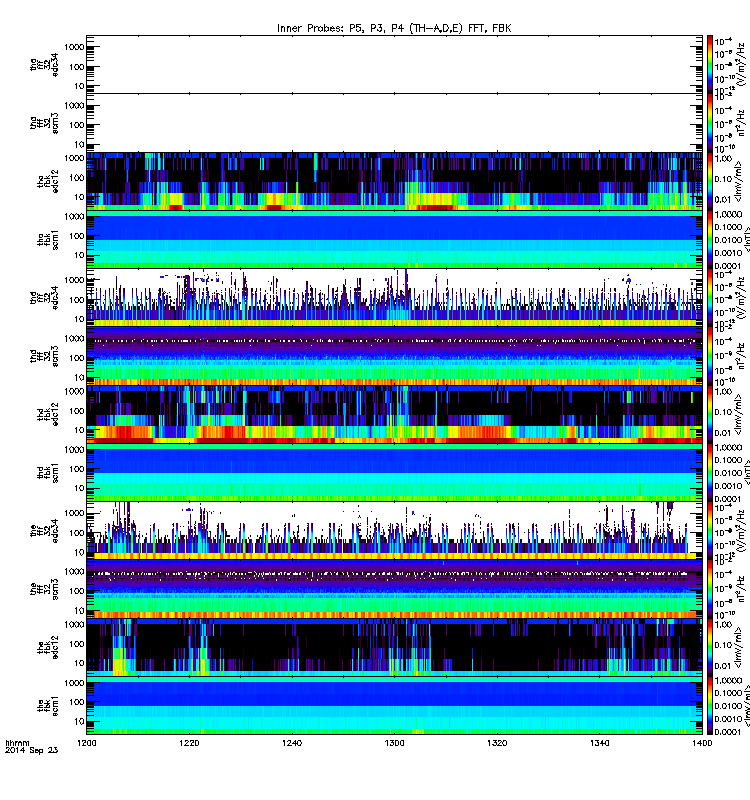The image size is (750, 800).
Task: Click the 'hhmm' axis unit label
Action: [17, 743]
